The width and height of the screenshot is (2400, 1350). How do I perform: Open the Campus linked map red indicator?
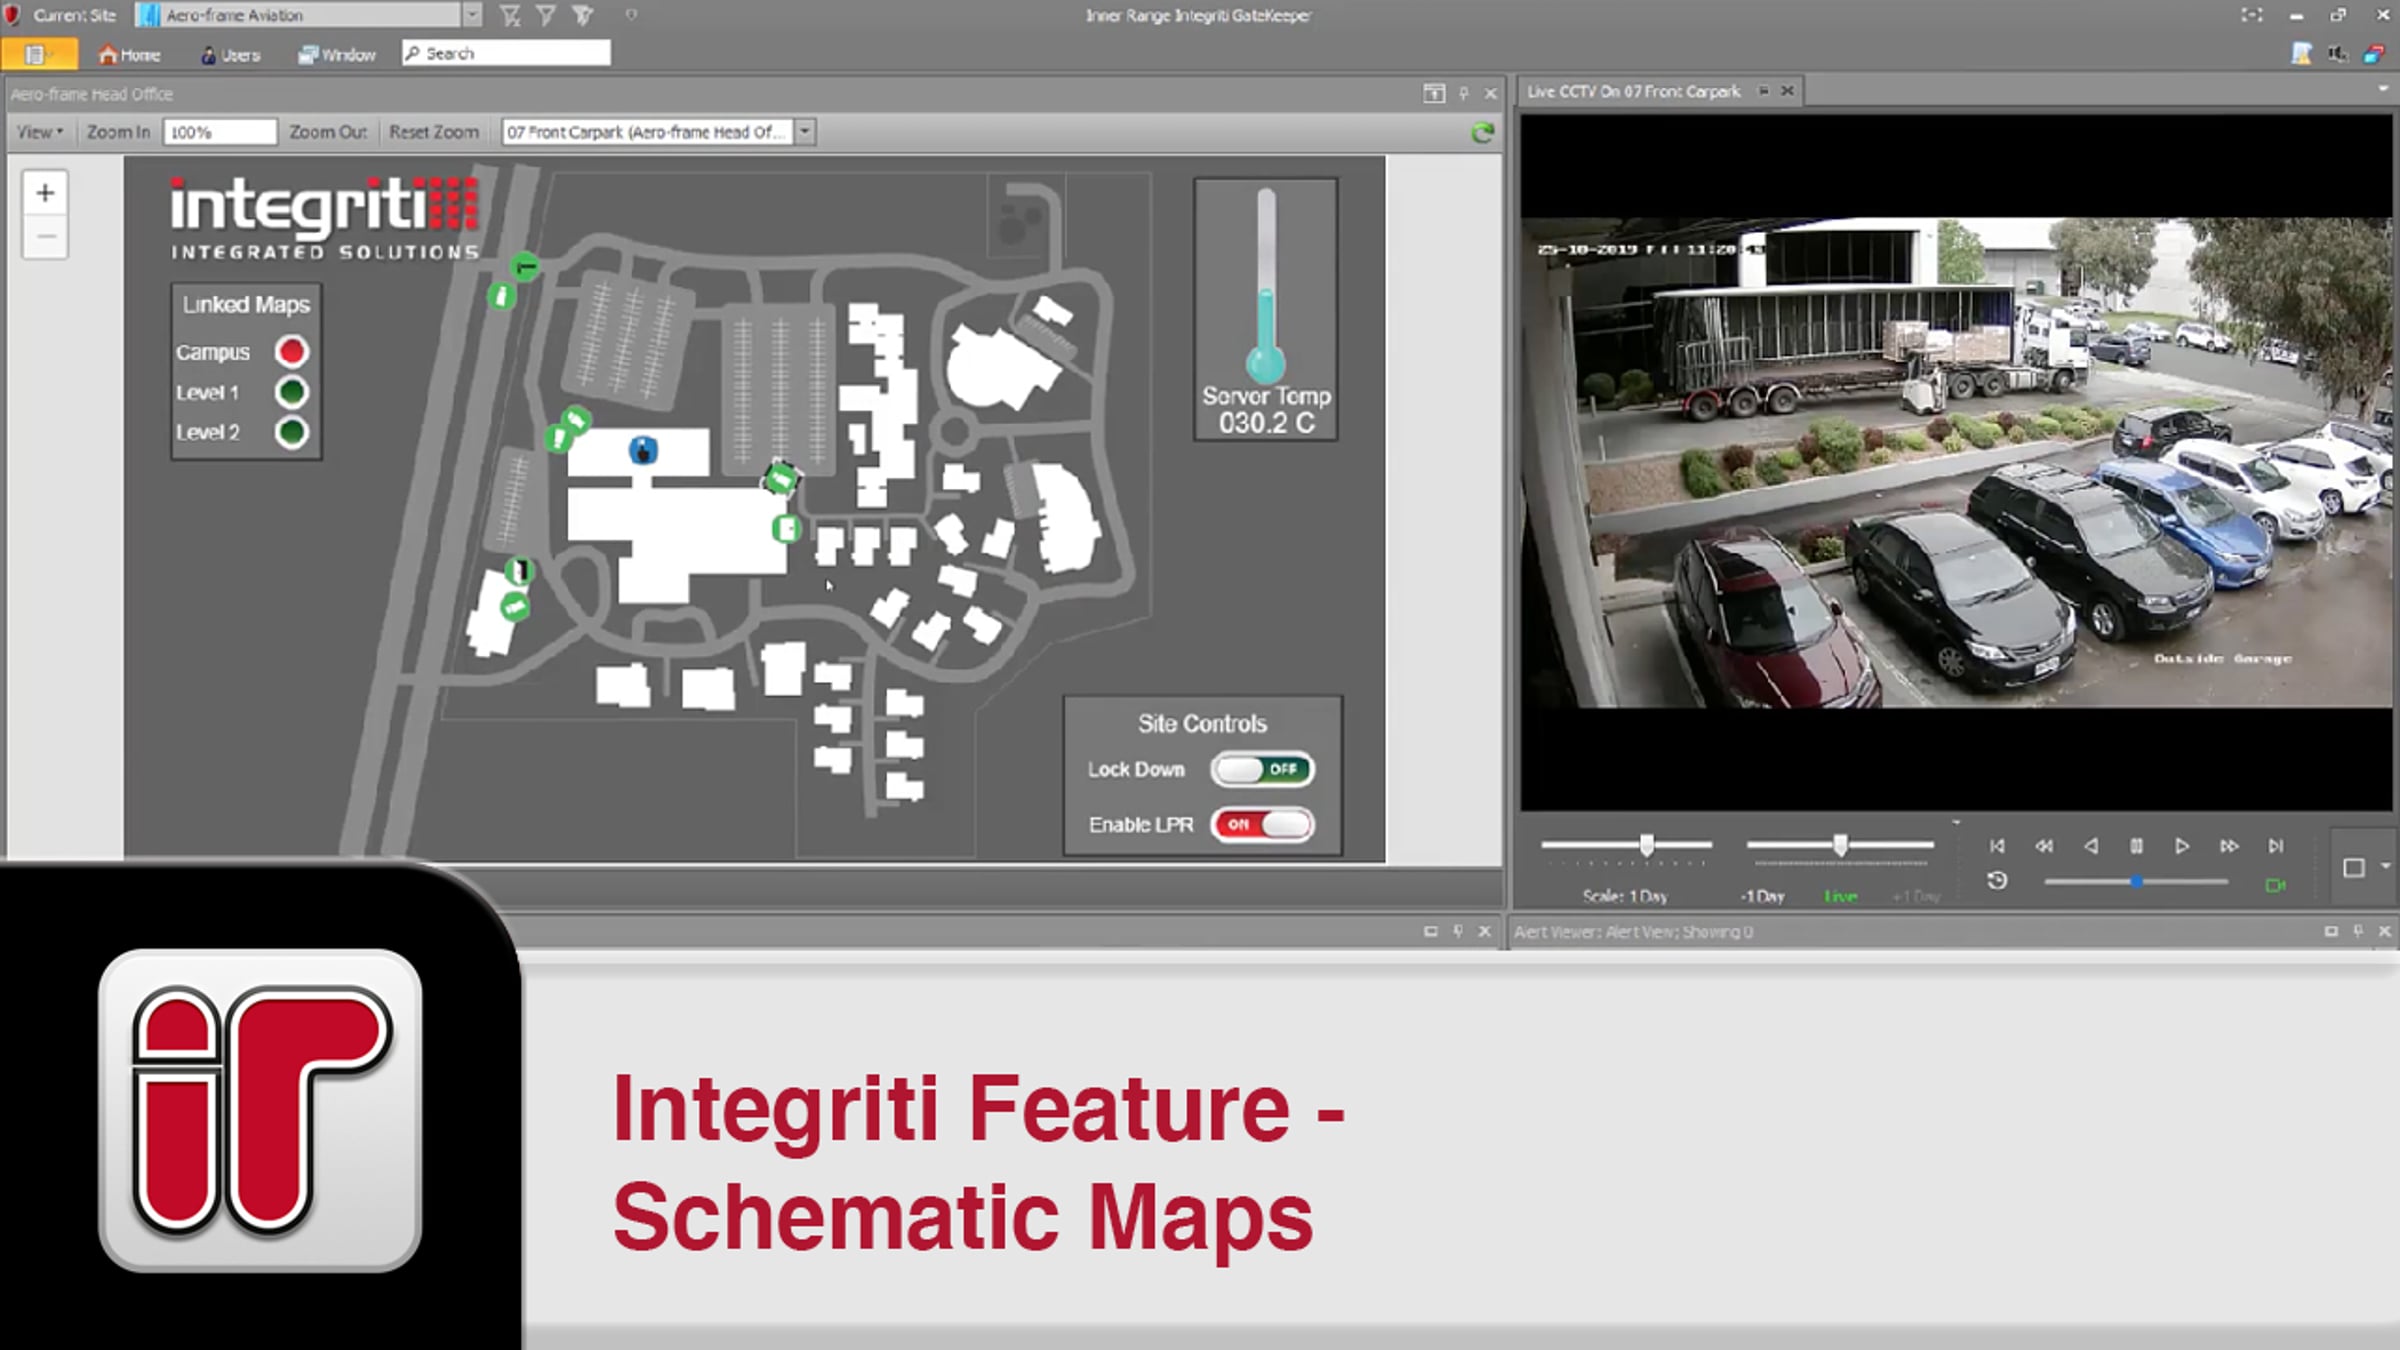click(x=292, y=352)
